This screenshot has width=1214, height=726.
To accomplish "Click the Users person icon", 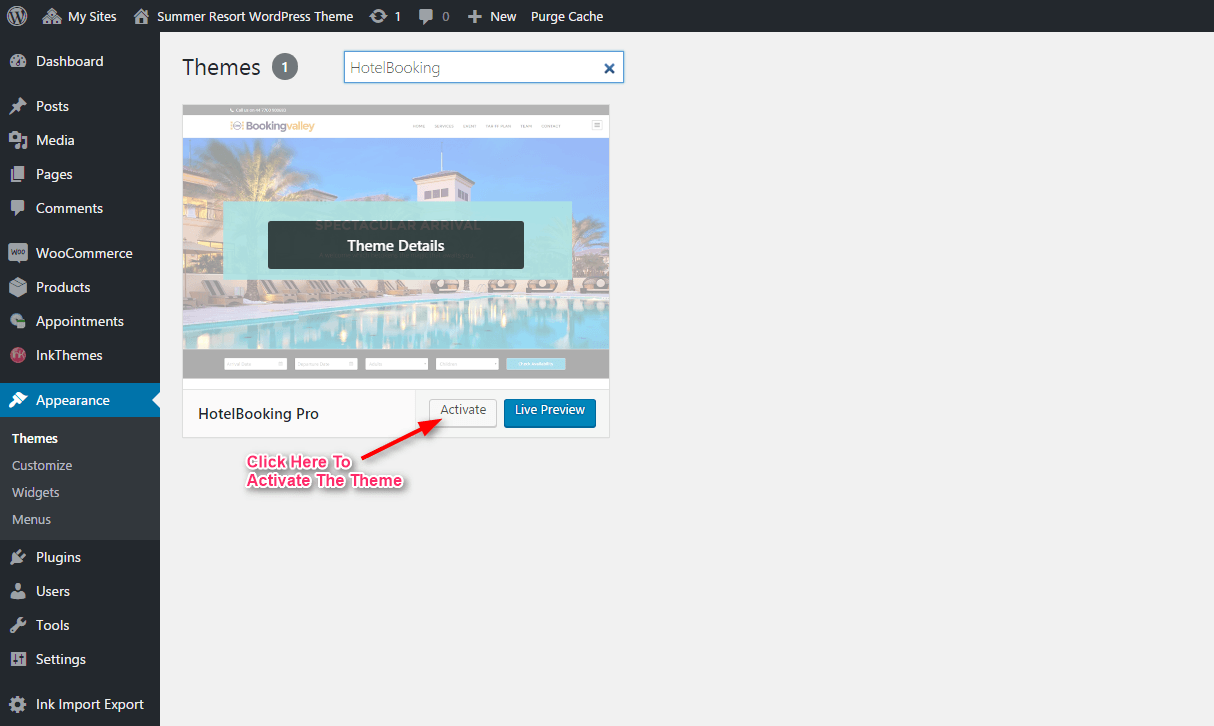I will (x=18, y=591).
